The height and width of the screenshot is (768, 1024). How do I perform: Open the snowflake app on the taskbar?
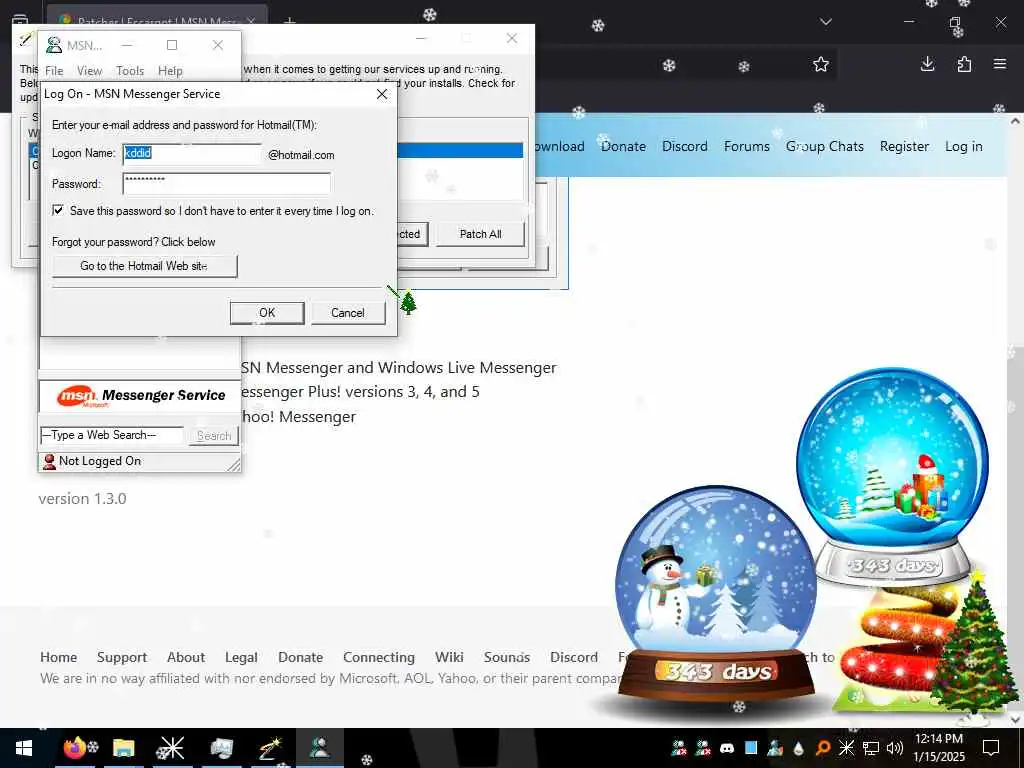pyautogui.click(x=172, y=748)
